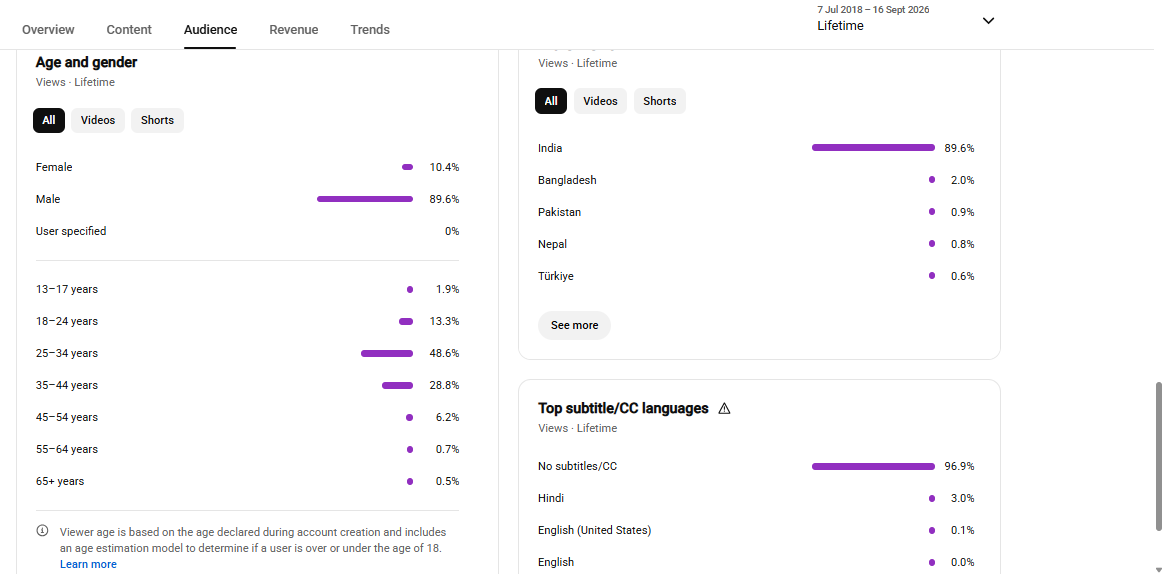Select Videos filter in geography card
The width and height of the screenshot is (1163, 574).
(x=601, y=101)
